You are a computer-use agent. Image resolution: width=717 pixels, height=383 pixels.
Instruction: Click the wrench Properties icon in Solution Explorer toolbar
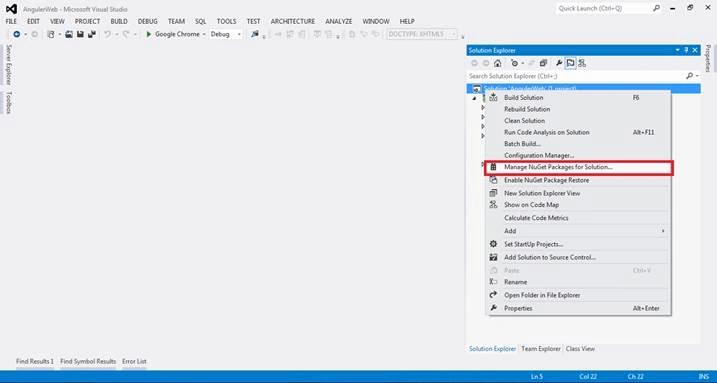[559, 64]
